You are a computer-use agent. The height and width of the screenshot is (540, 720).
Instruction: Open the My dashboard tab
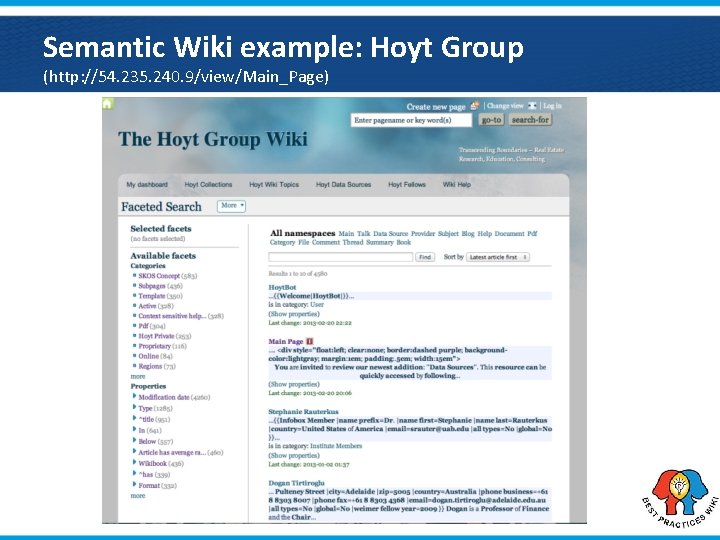(147, 185)
